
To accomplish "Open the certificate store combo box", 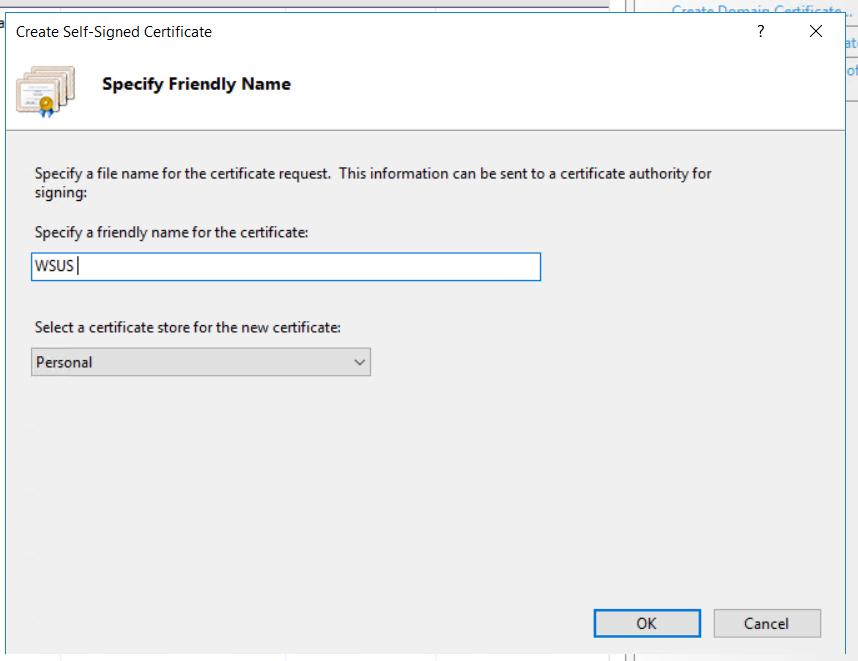I will pos(200,362).
